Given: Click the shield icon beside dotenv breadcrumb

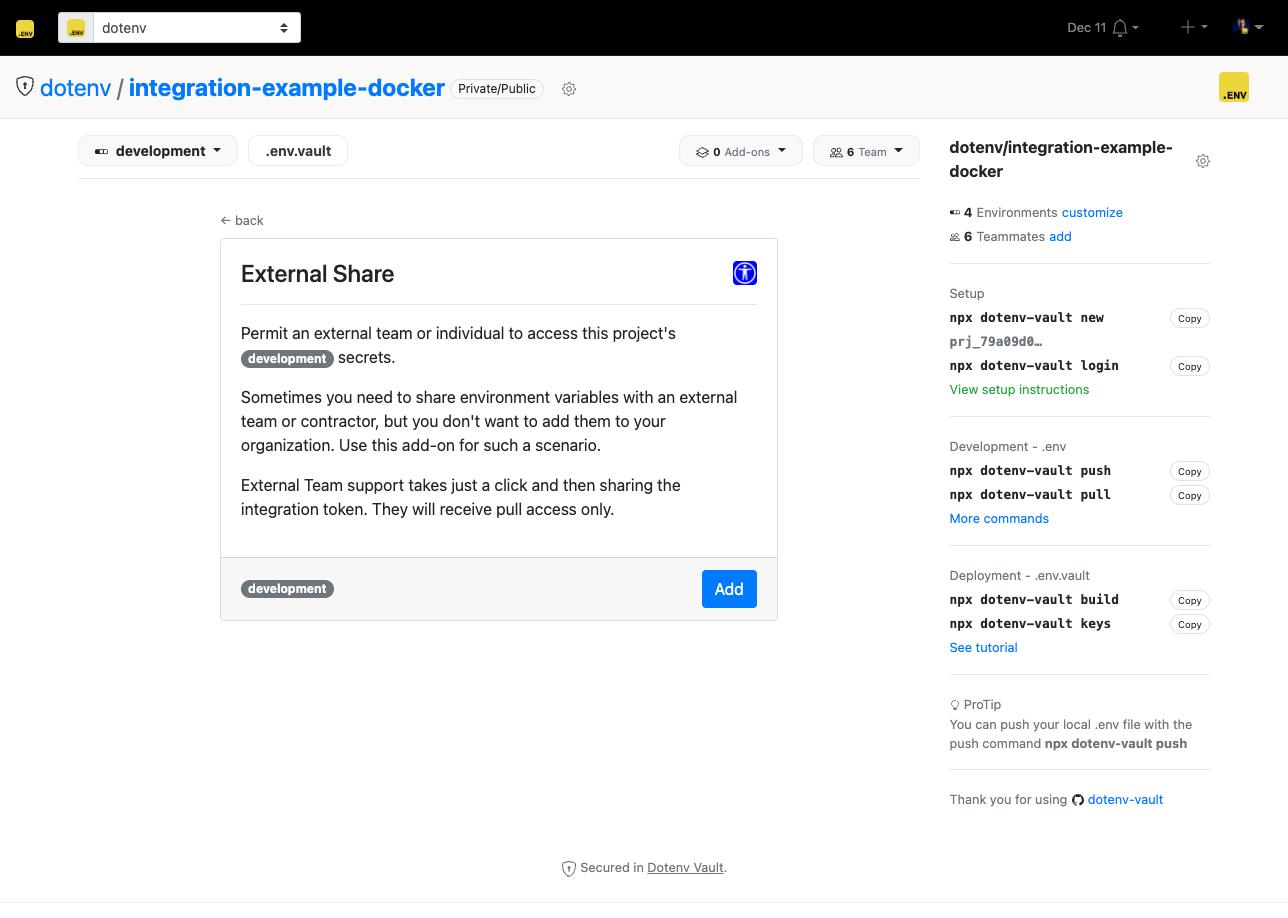Looking at the screenshot, I should (25, 87).
